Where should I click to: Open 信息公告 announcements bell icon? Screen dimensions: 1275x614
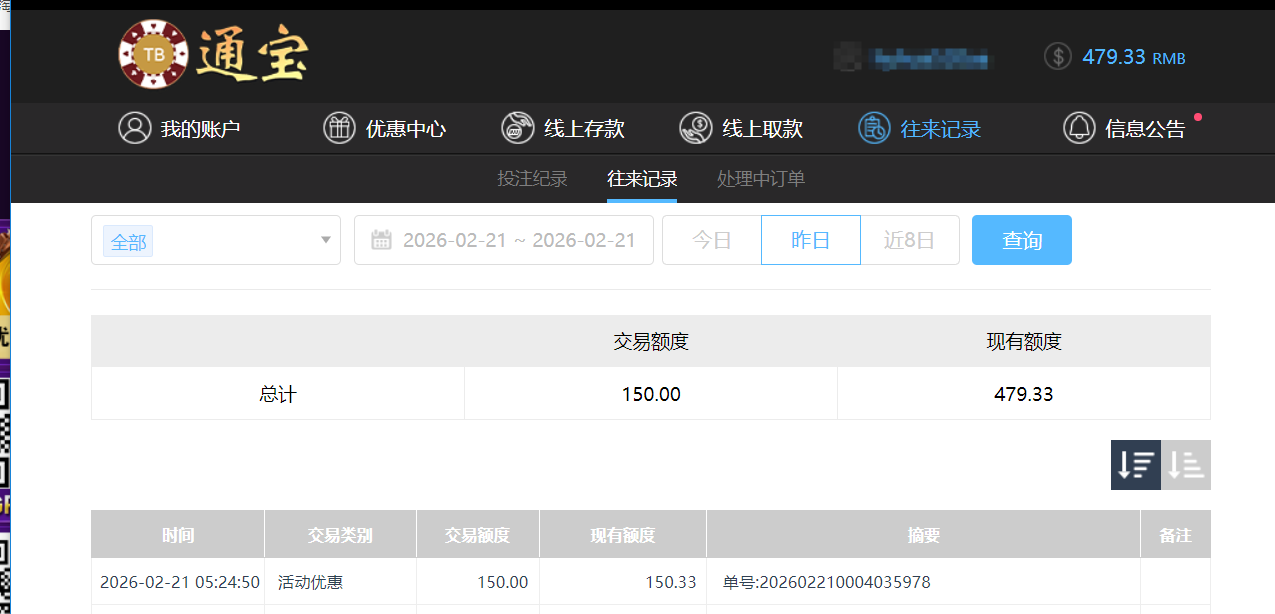(x=1079, y=128)
